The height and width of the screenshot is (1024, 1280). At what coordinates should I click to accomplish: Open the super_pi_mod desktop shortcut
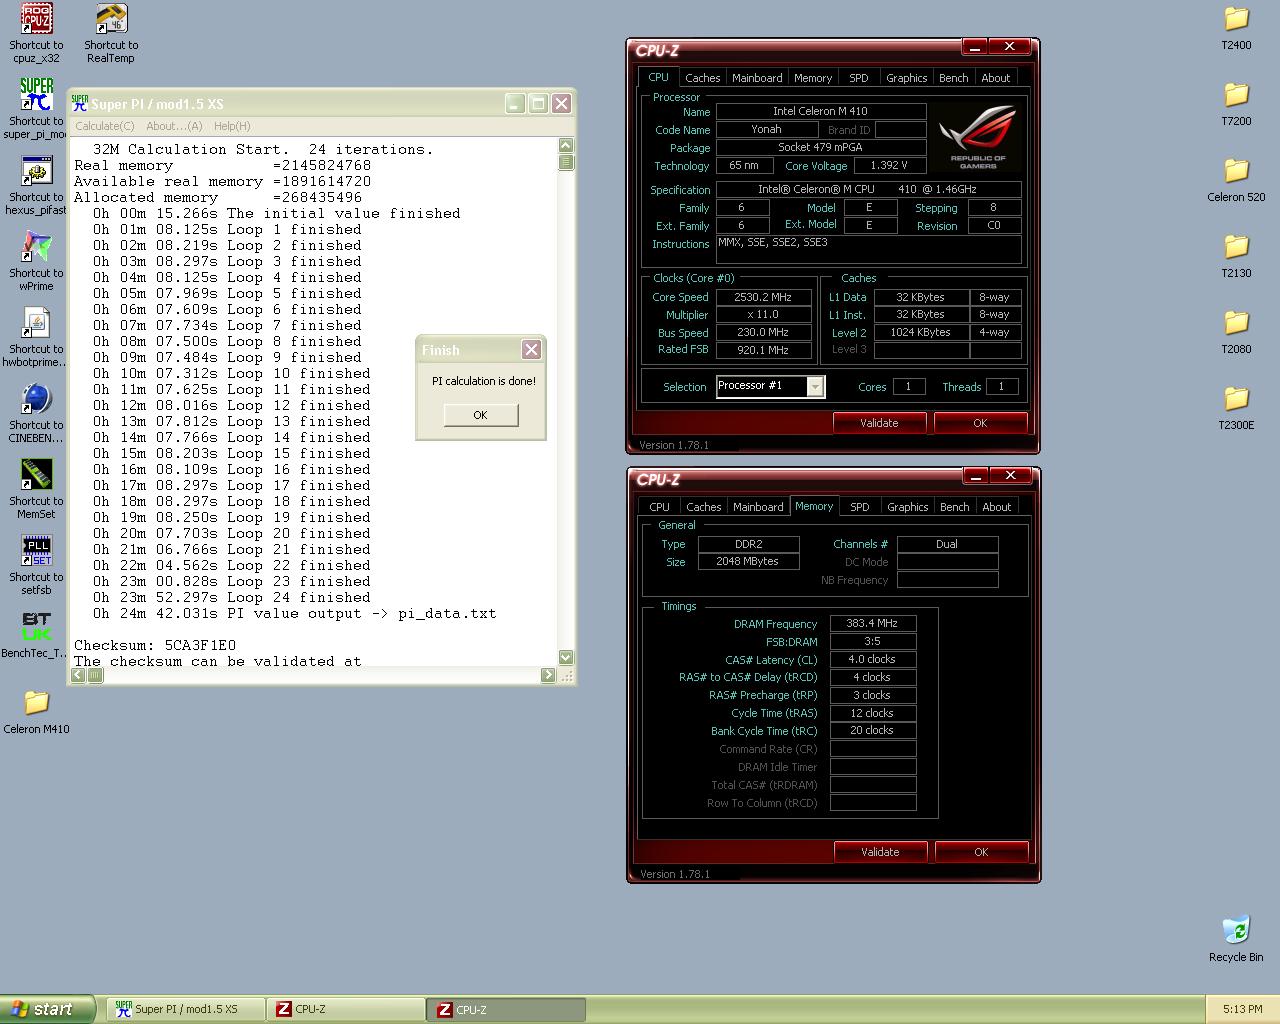pyautogui.click(x=36, y=95)
